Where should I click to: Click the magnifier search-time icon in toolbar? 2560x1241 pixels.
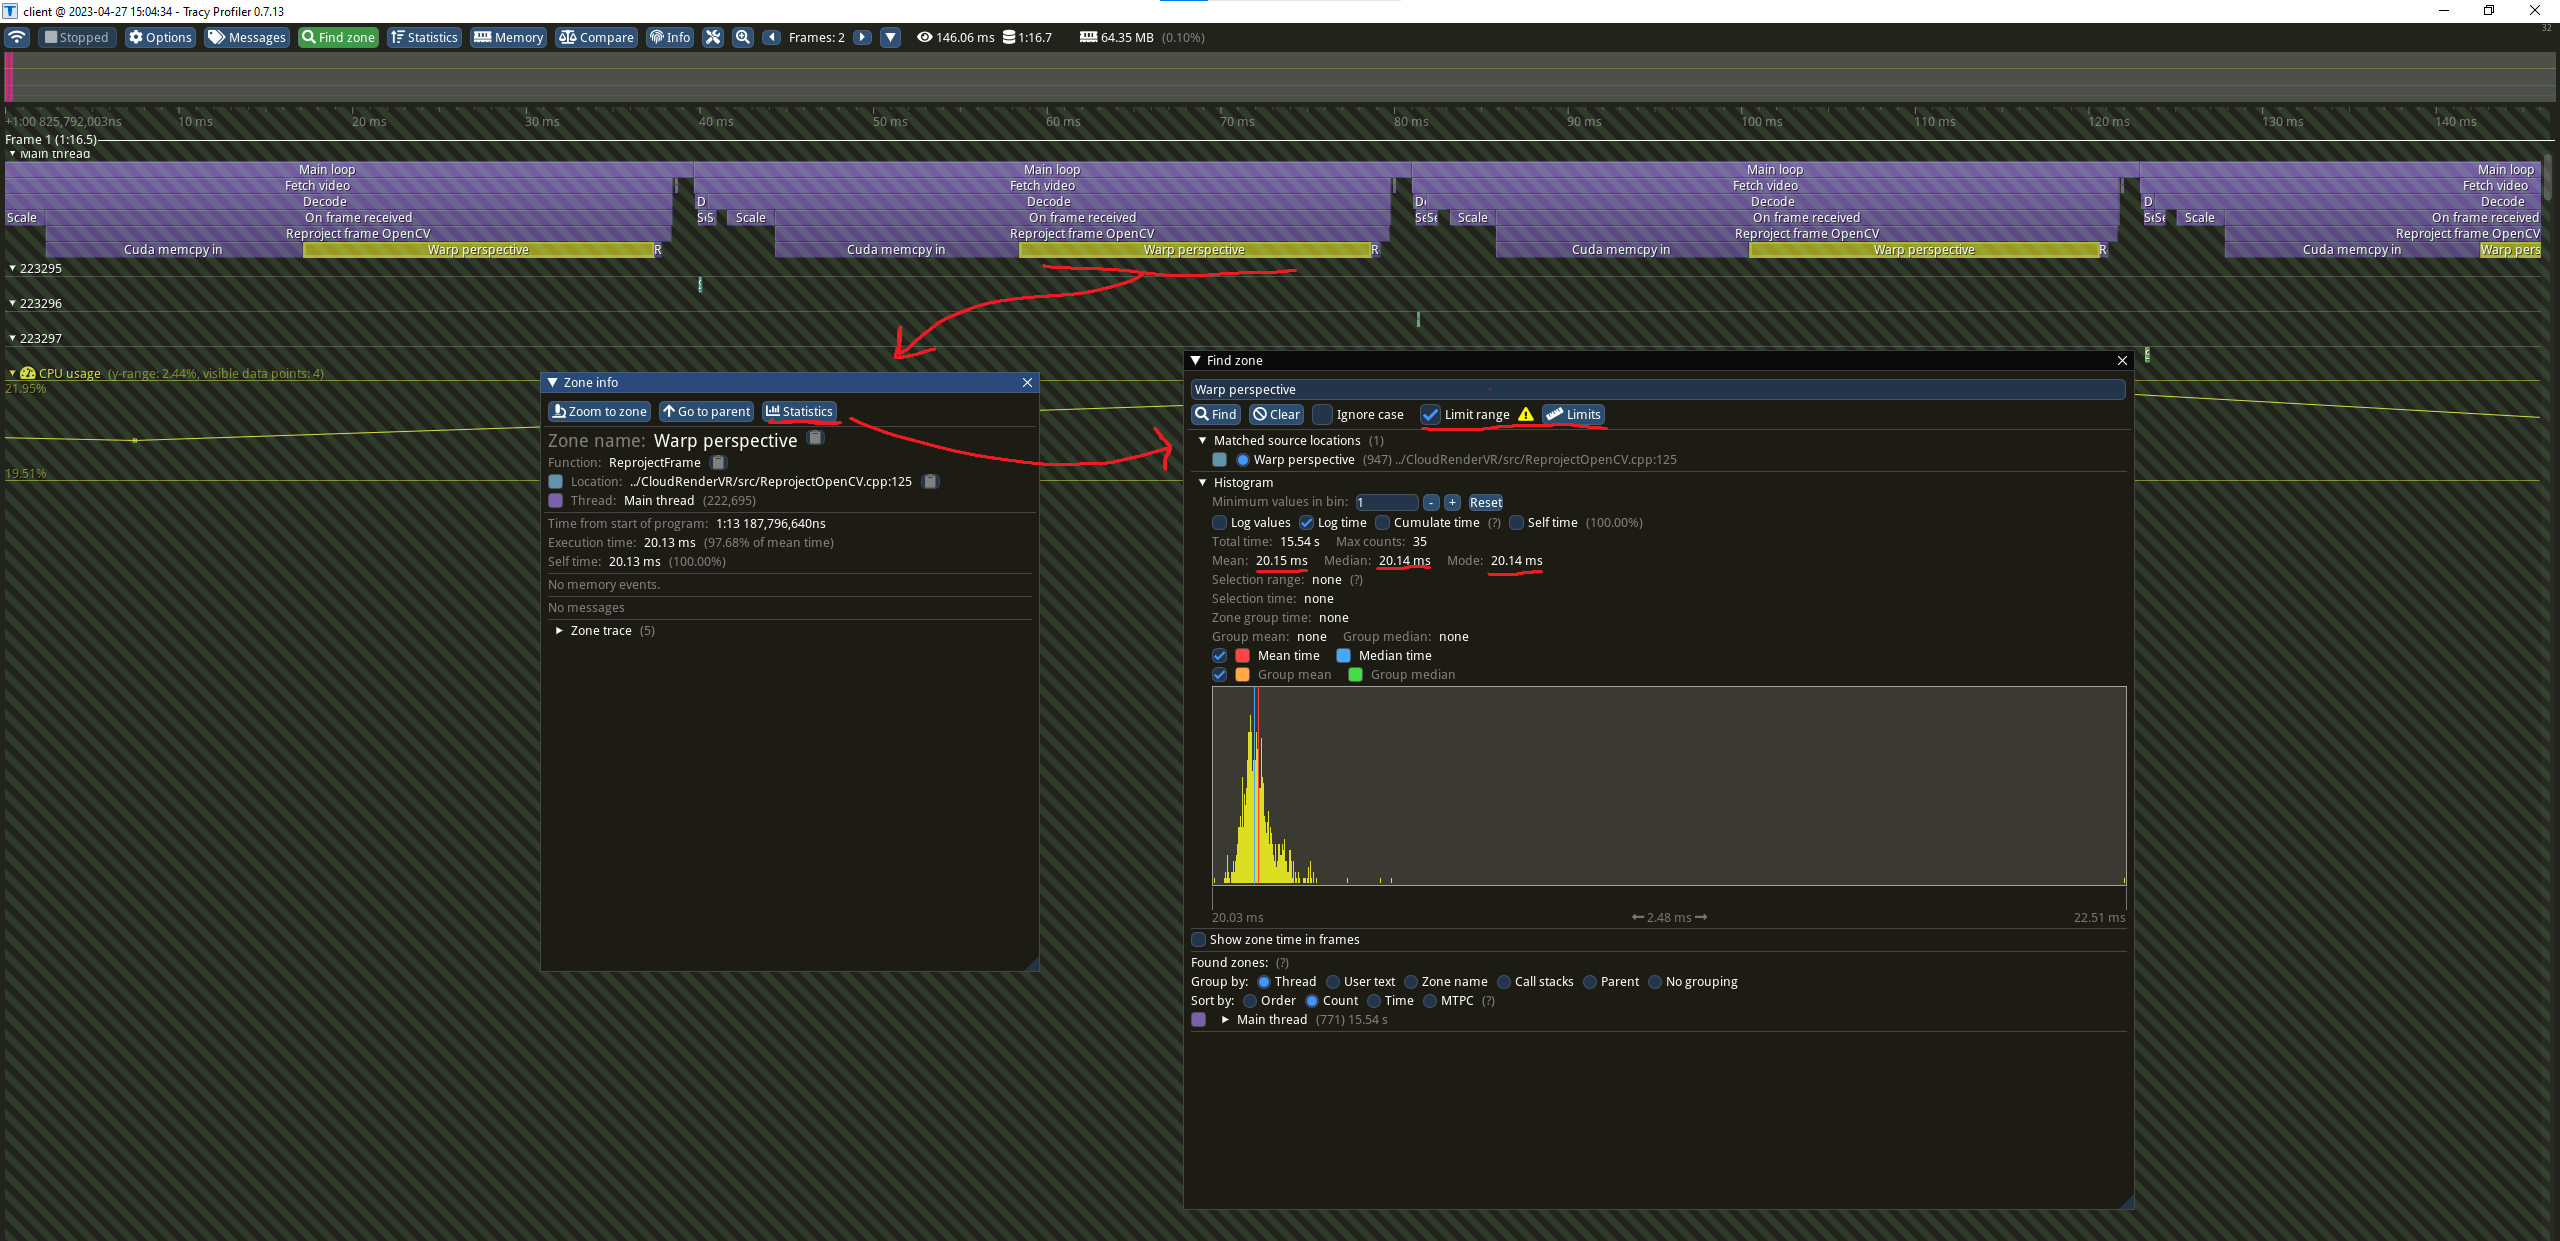point(743,37)
